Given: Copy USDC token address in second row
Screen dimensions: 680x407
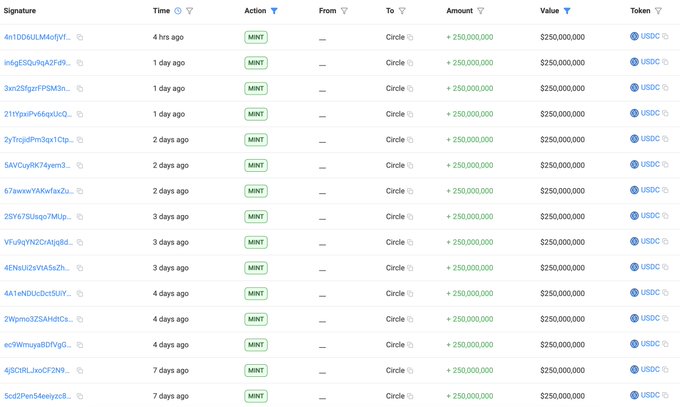Looking at the screenshot, I should [x=666, y=63].
